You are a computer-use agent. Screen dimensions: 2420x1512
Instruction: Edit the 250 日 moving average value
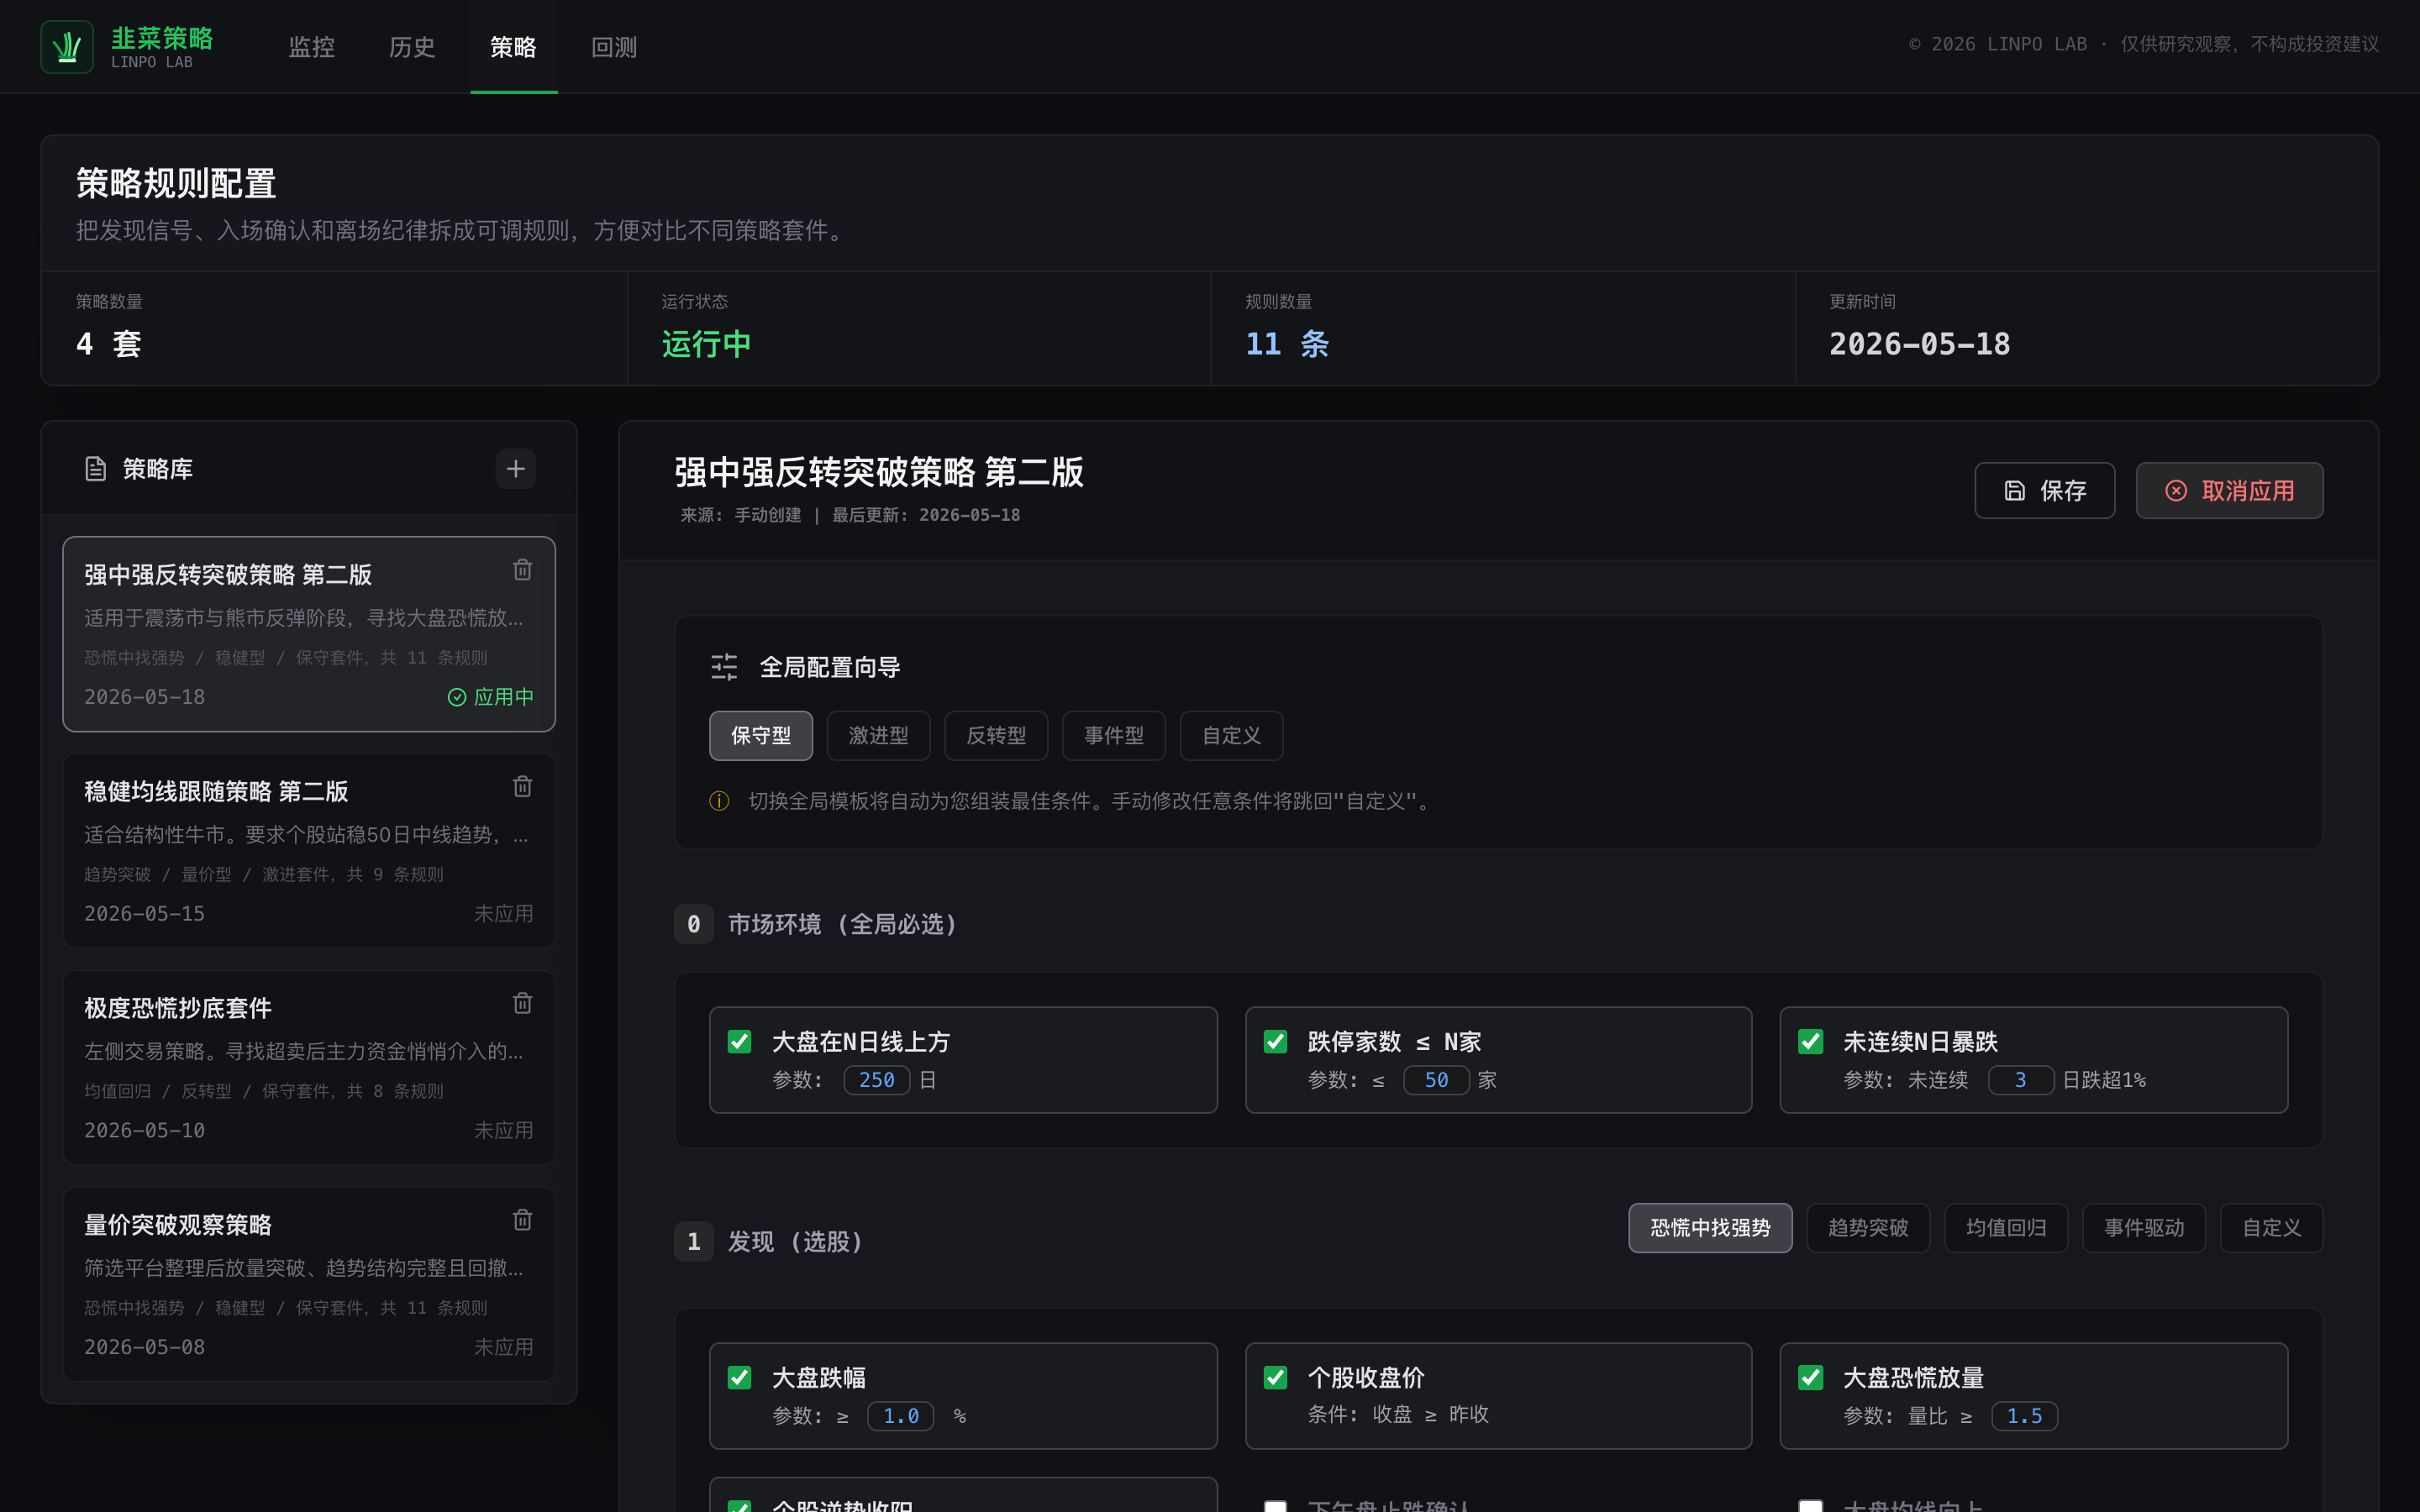[877, 1080]
